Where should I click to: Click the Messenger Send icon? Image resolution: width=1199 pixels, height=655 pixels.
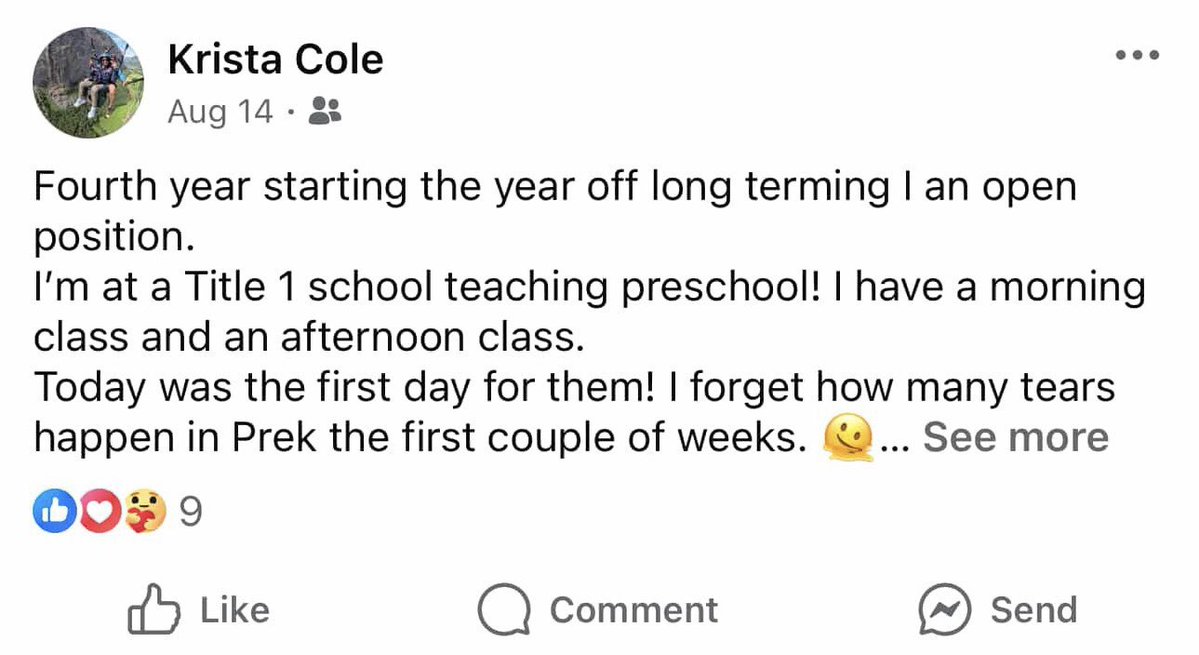[x=944, y=610]
